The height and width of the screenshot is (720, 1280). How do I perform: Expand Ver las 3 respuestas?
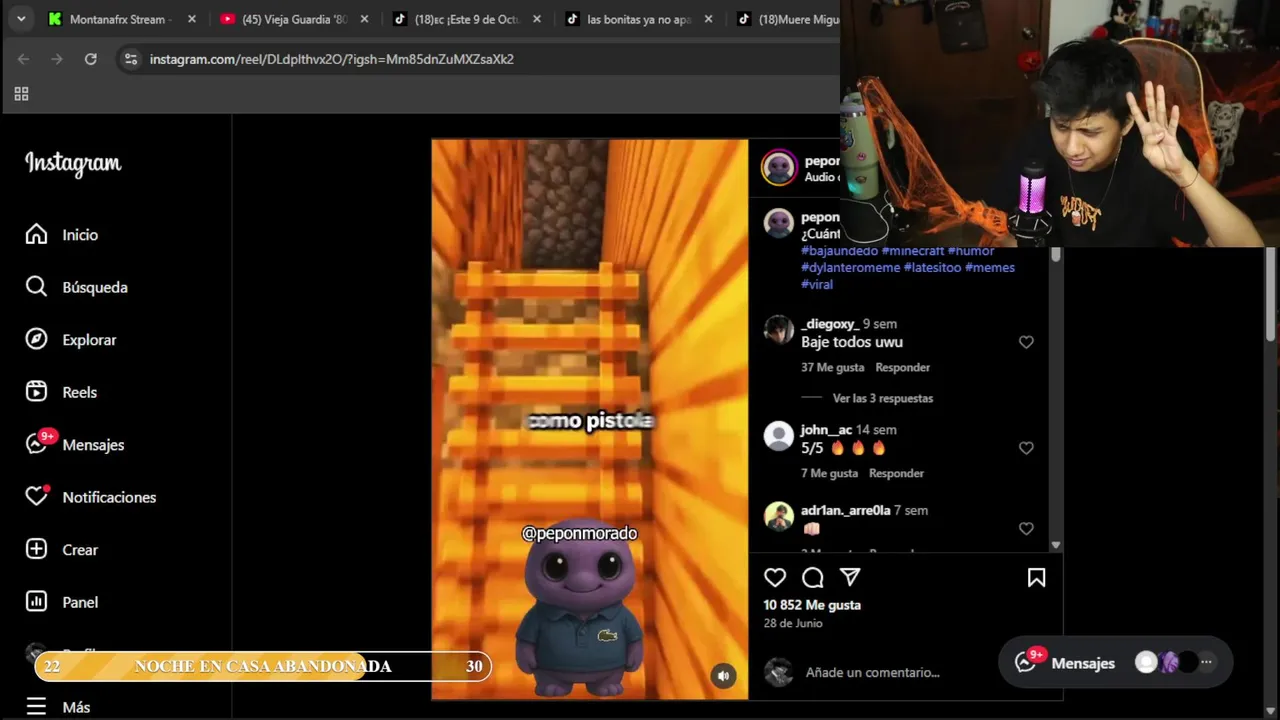click(x=883, y=398)
